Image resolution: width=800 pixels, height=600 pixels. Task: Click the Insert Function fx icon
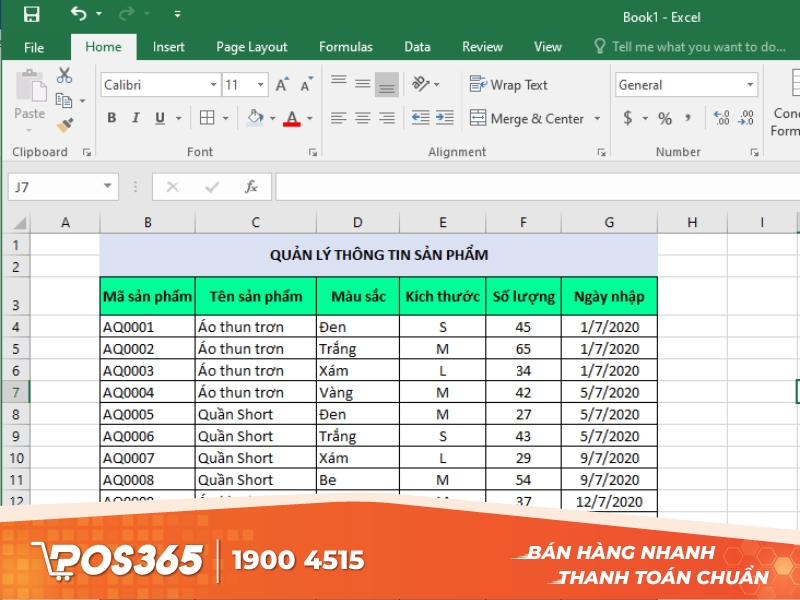click(251, 187)
